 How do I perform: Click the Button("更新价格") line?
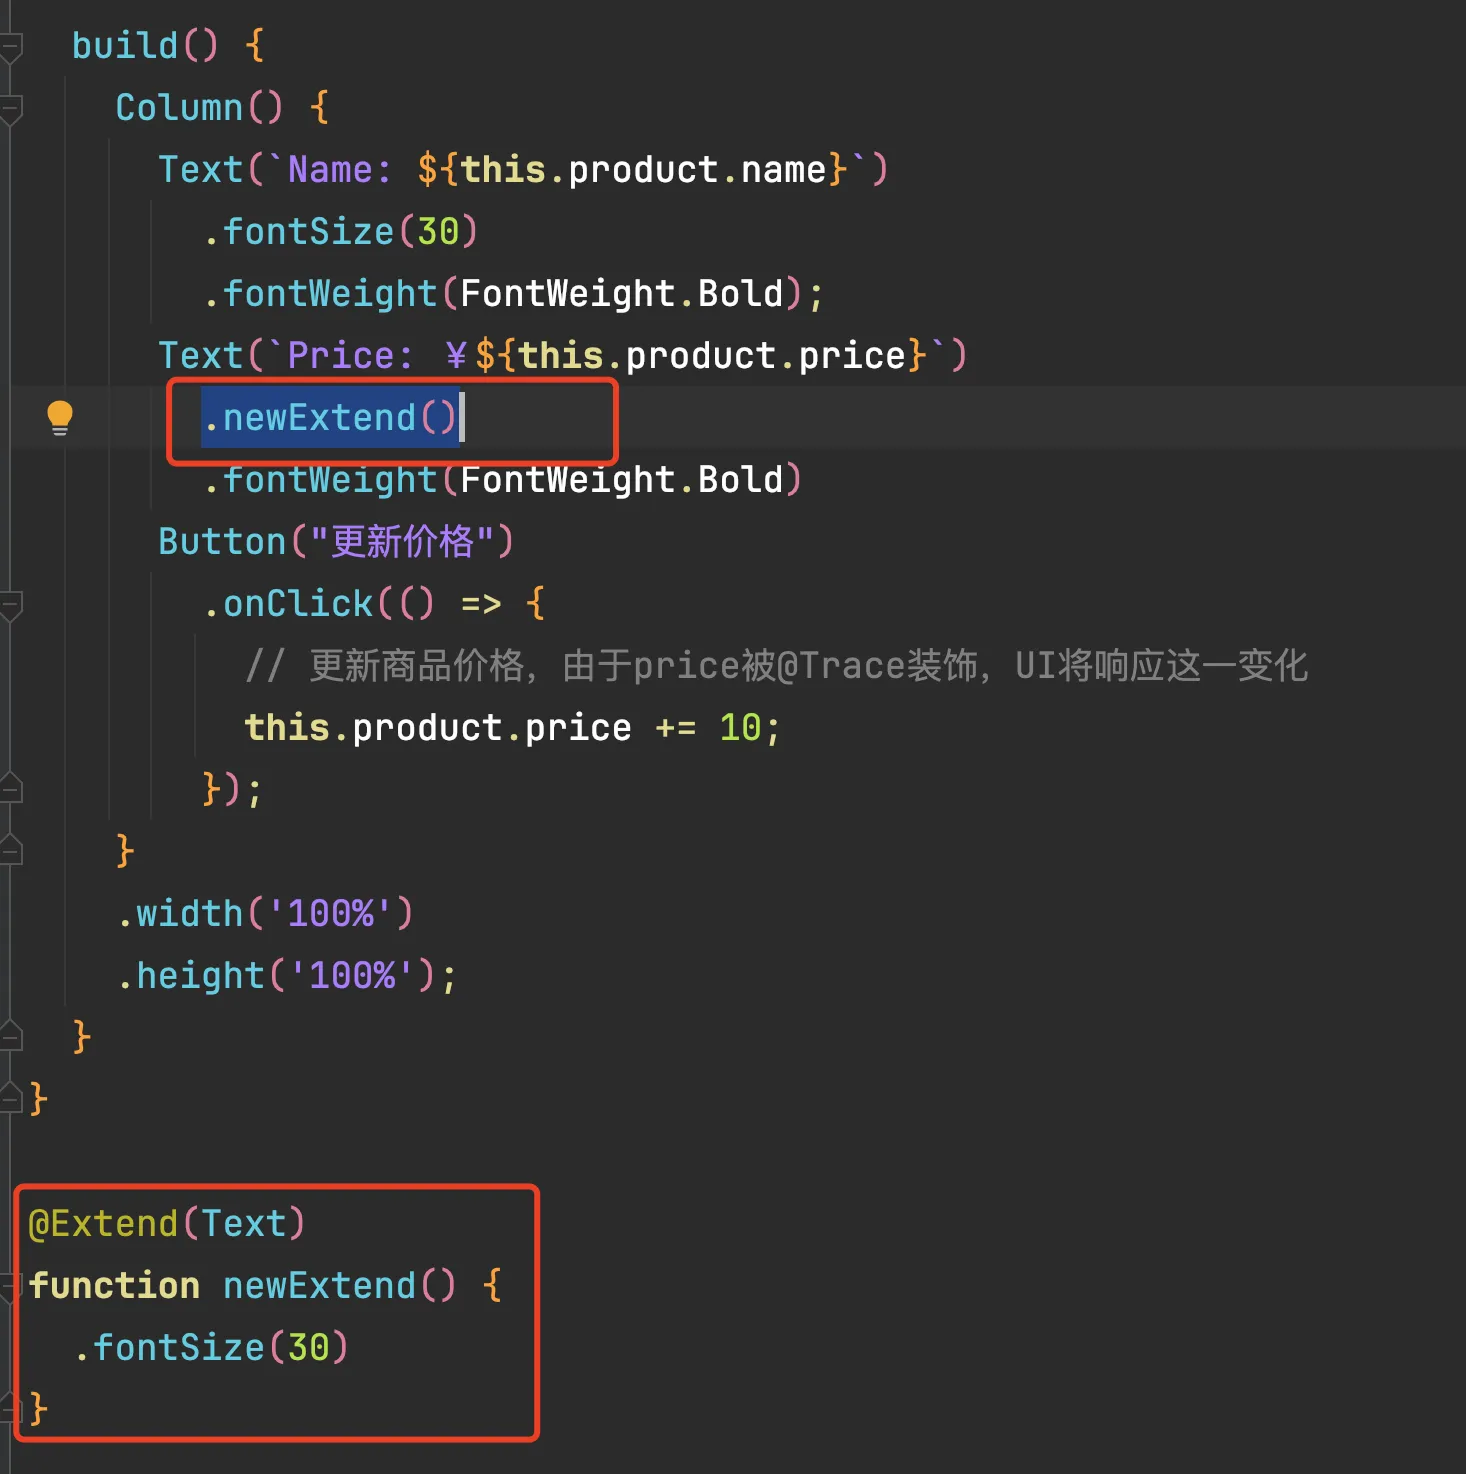point(336,542)
